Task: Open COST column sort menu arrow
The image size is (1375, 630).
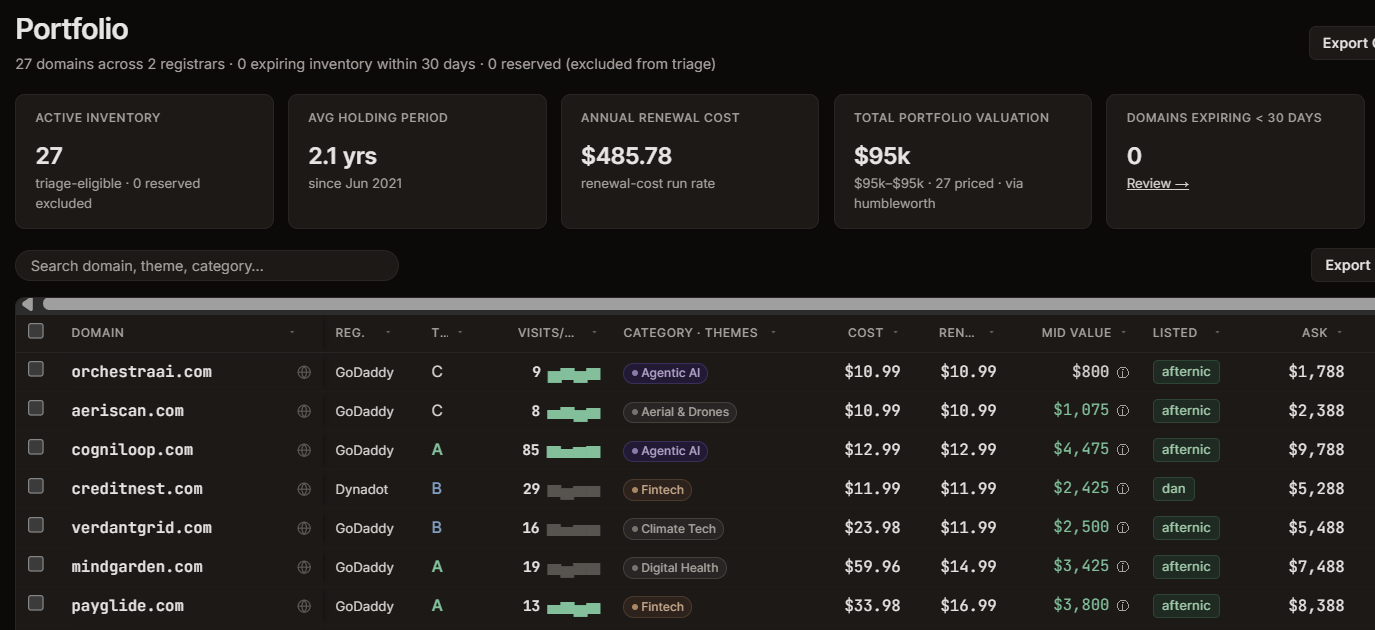Action: pos(896,333)
